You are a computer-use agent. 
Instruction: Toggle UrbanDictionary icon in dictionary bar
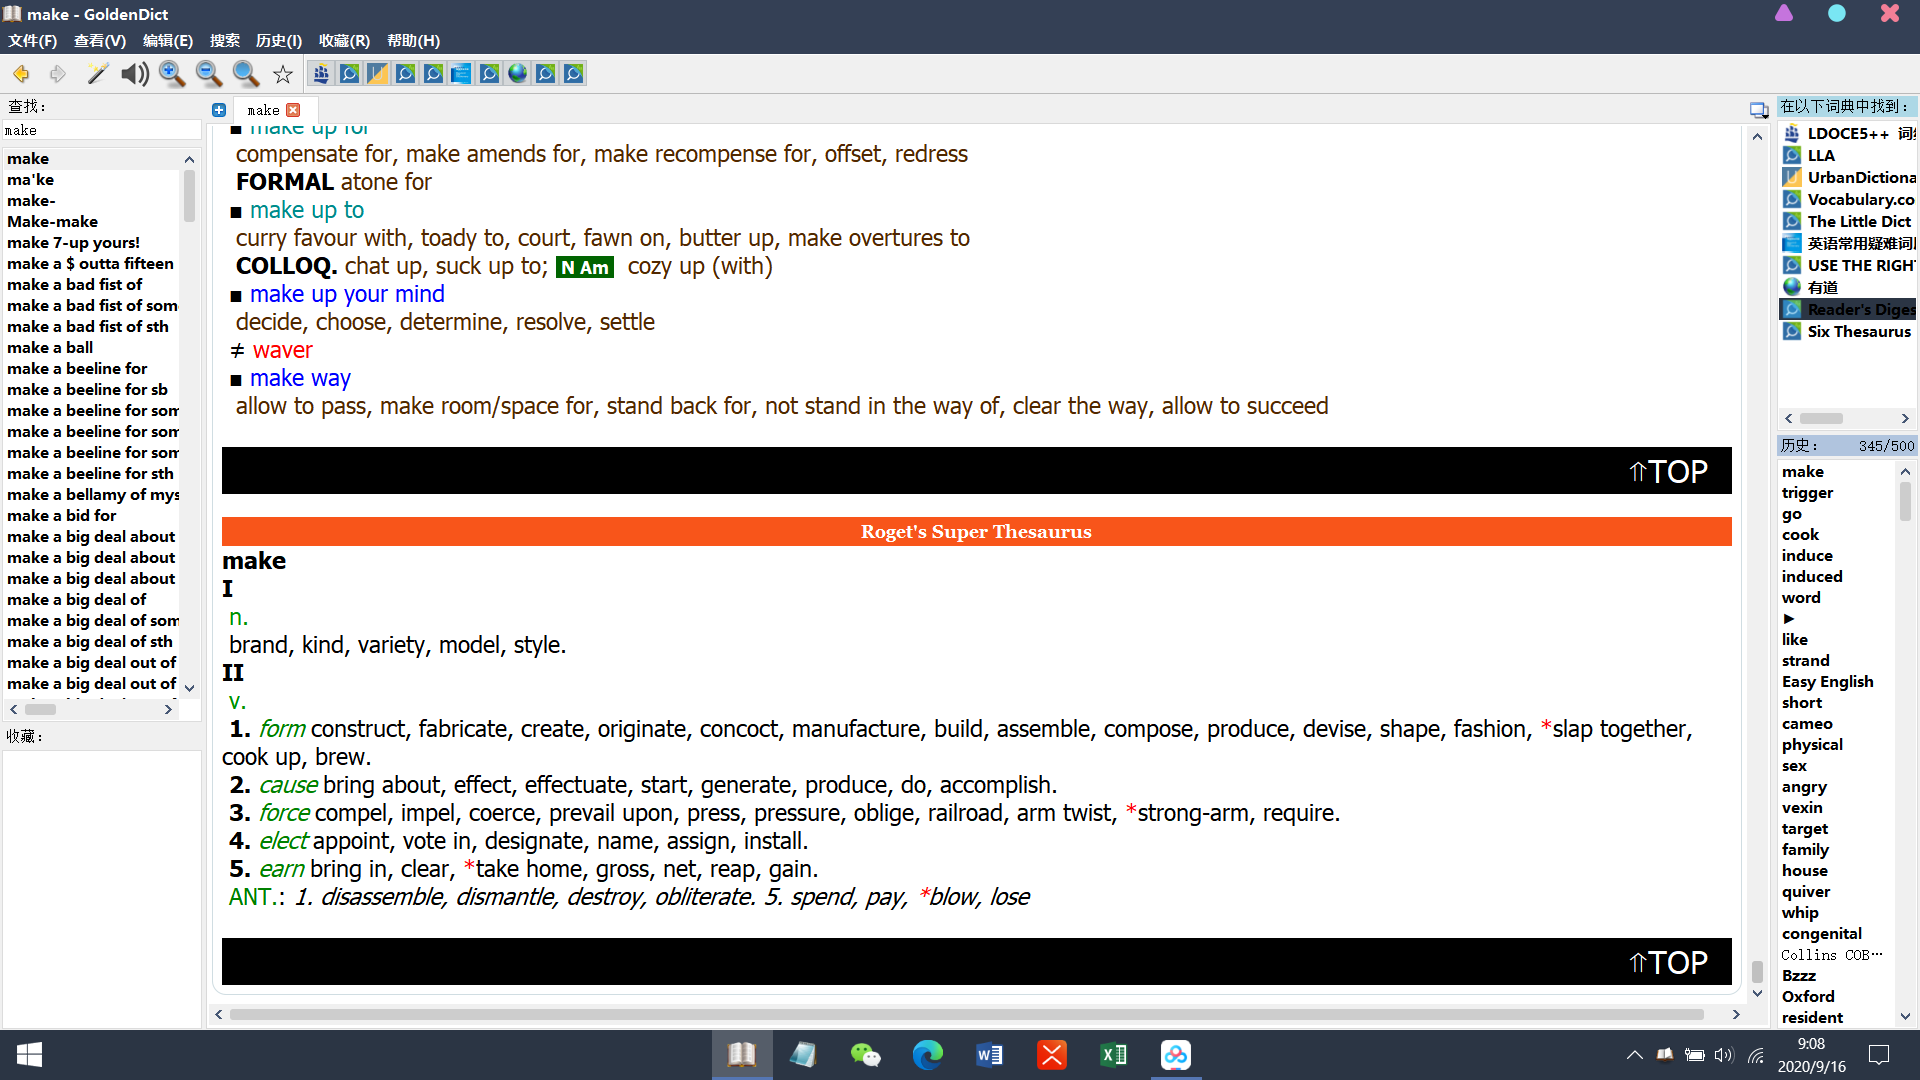coord(377,73)
